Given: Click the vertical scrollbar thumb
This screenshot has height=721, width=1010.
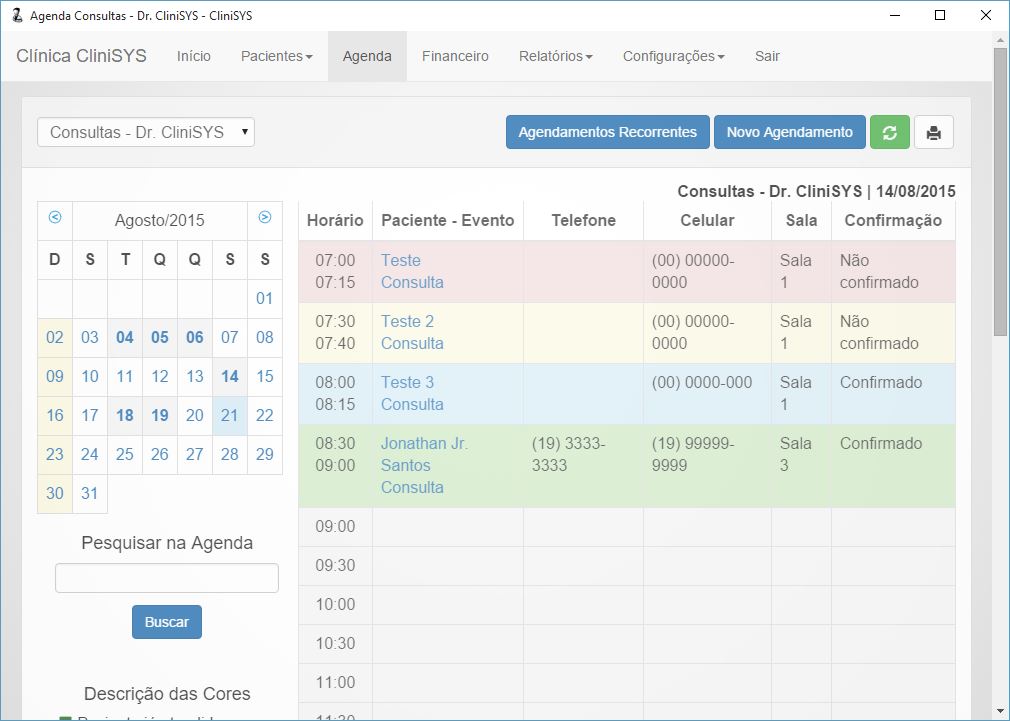Looking at the screenshot, I should tap(1000, 190).
